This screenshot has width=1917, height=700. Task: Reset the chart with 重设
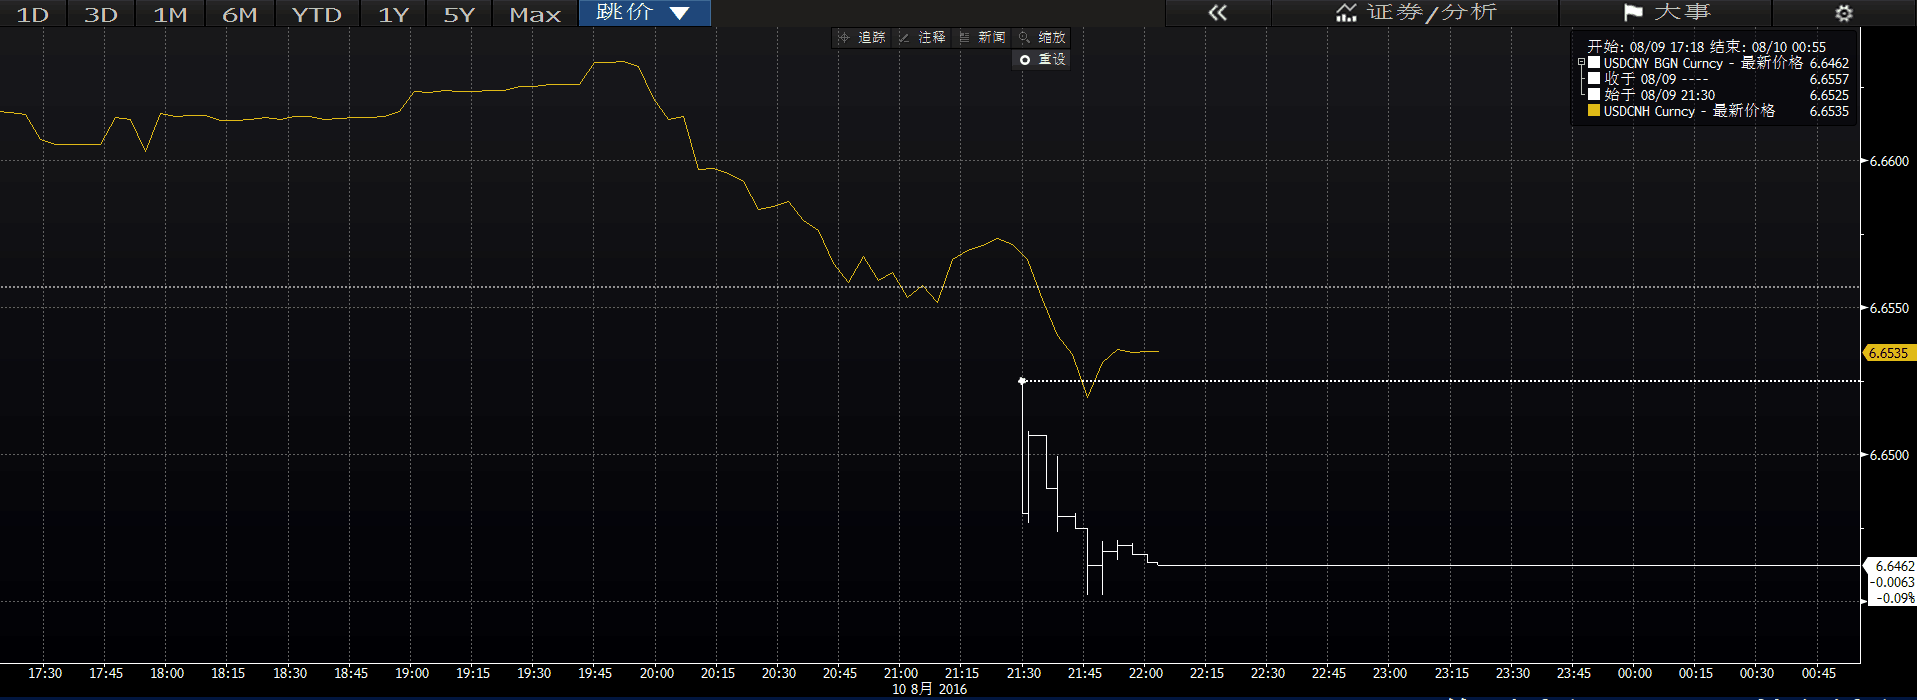tap(1042, 60)
